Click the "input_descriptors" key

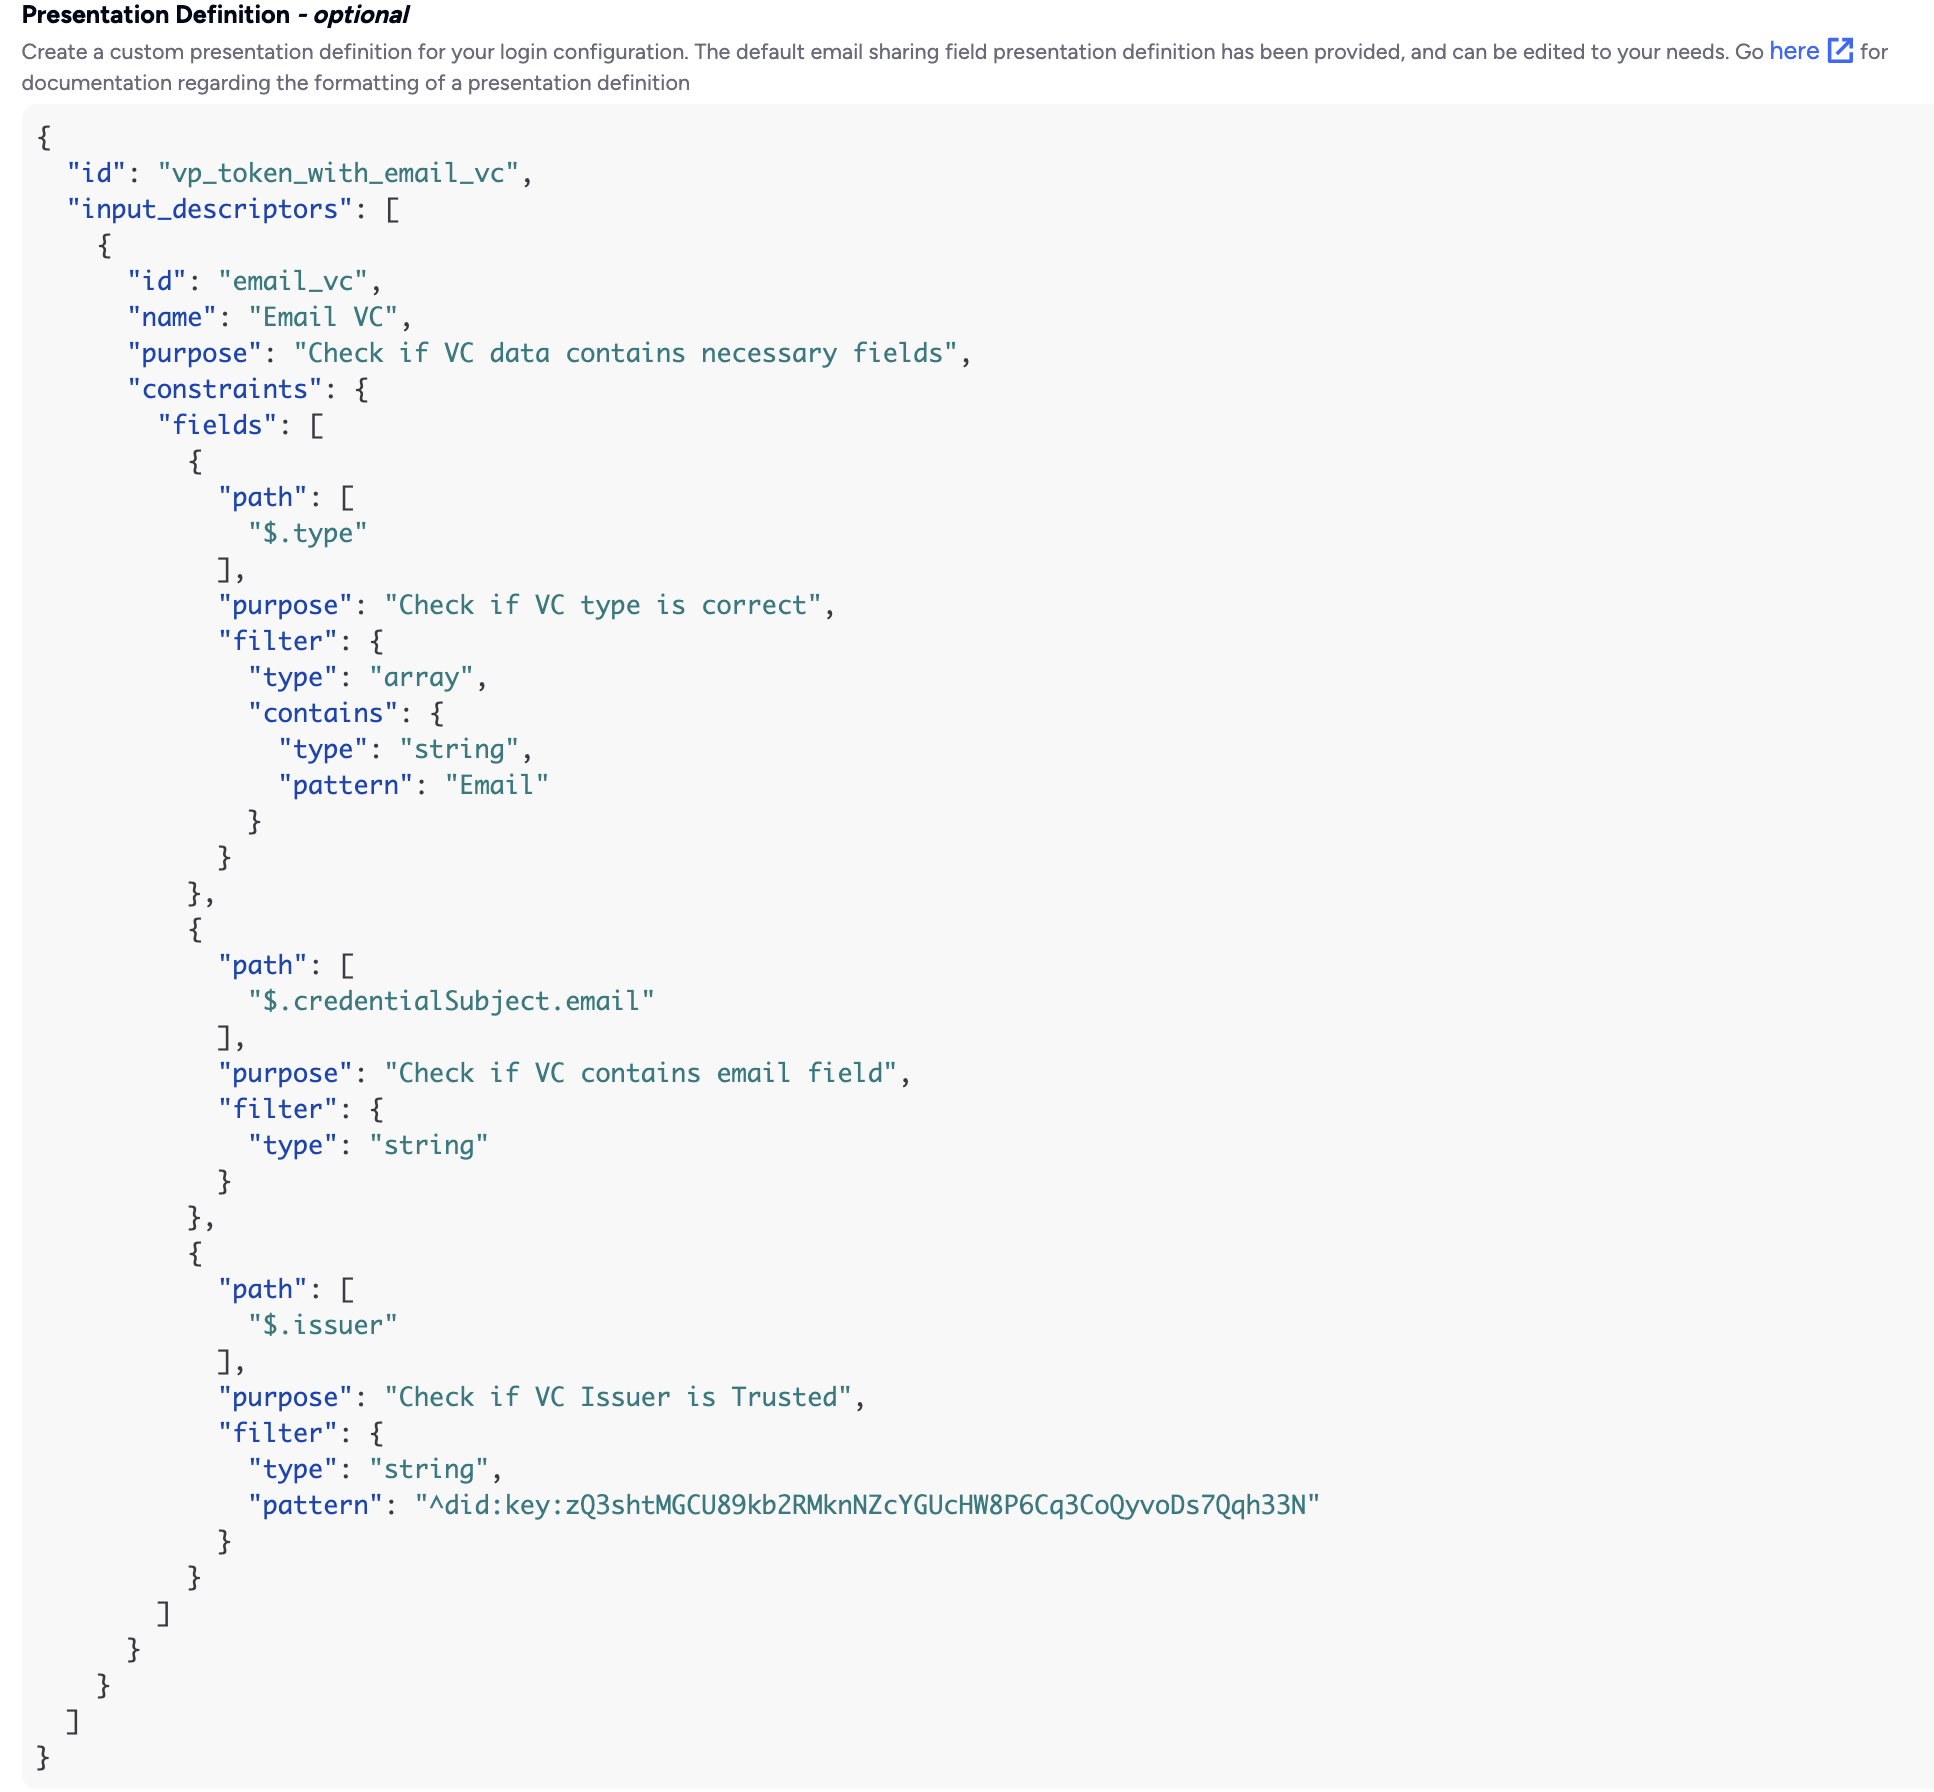(x=210, y=209)
